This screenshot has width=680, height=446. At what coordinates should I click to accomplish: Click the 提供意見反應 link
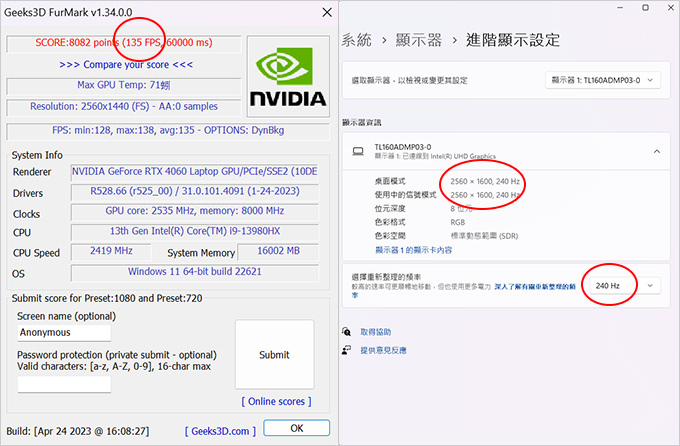383,350
